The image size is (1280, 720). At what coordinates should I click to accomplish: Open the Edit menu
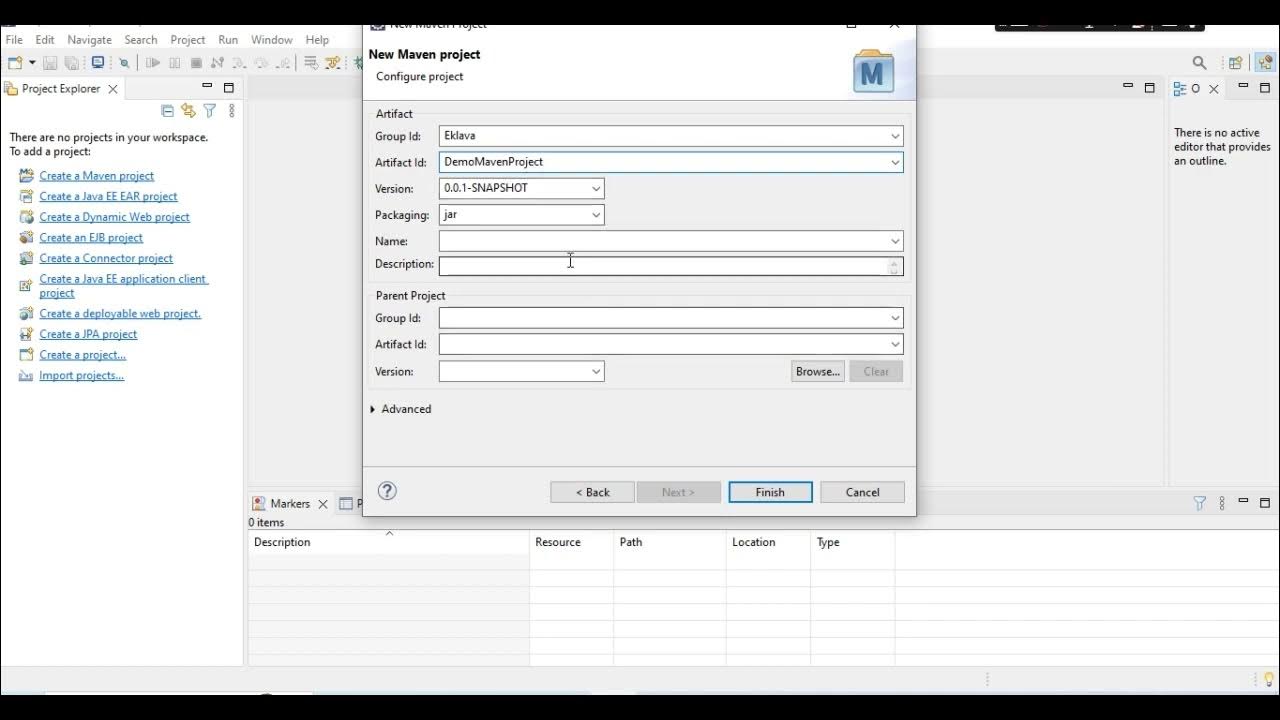pos(45,40)
